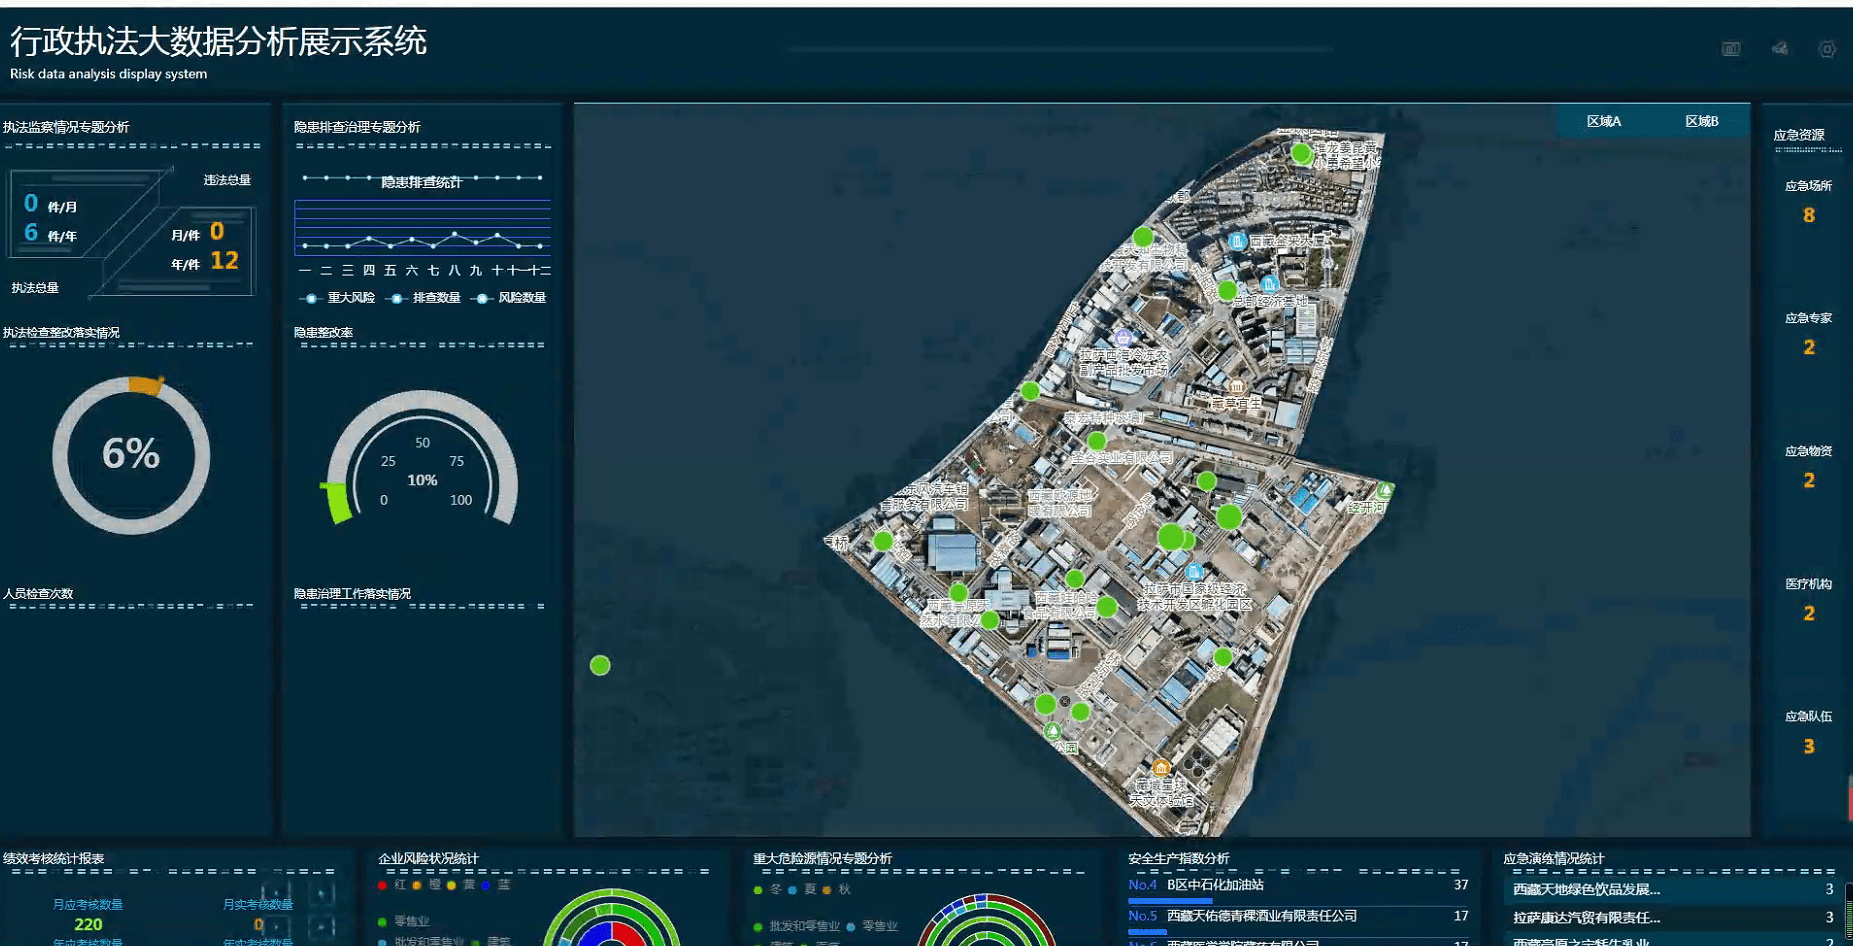Select 拉萨康达汽贸有限责任 drill row
This screenshot has height=946, width=1853.
pos(1672,917)
